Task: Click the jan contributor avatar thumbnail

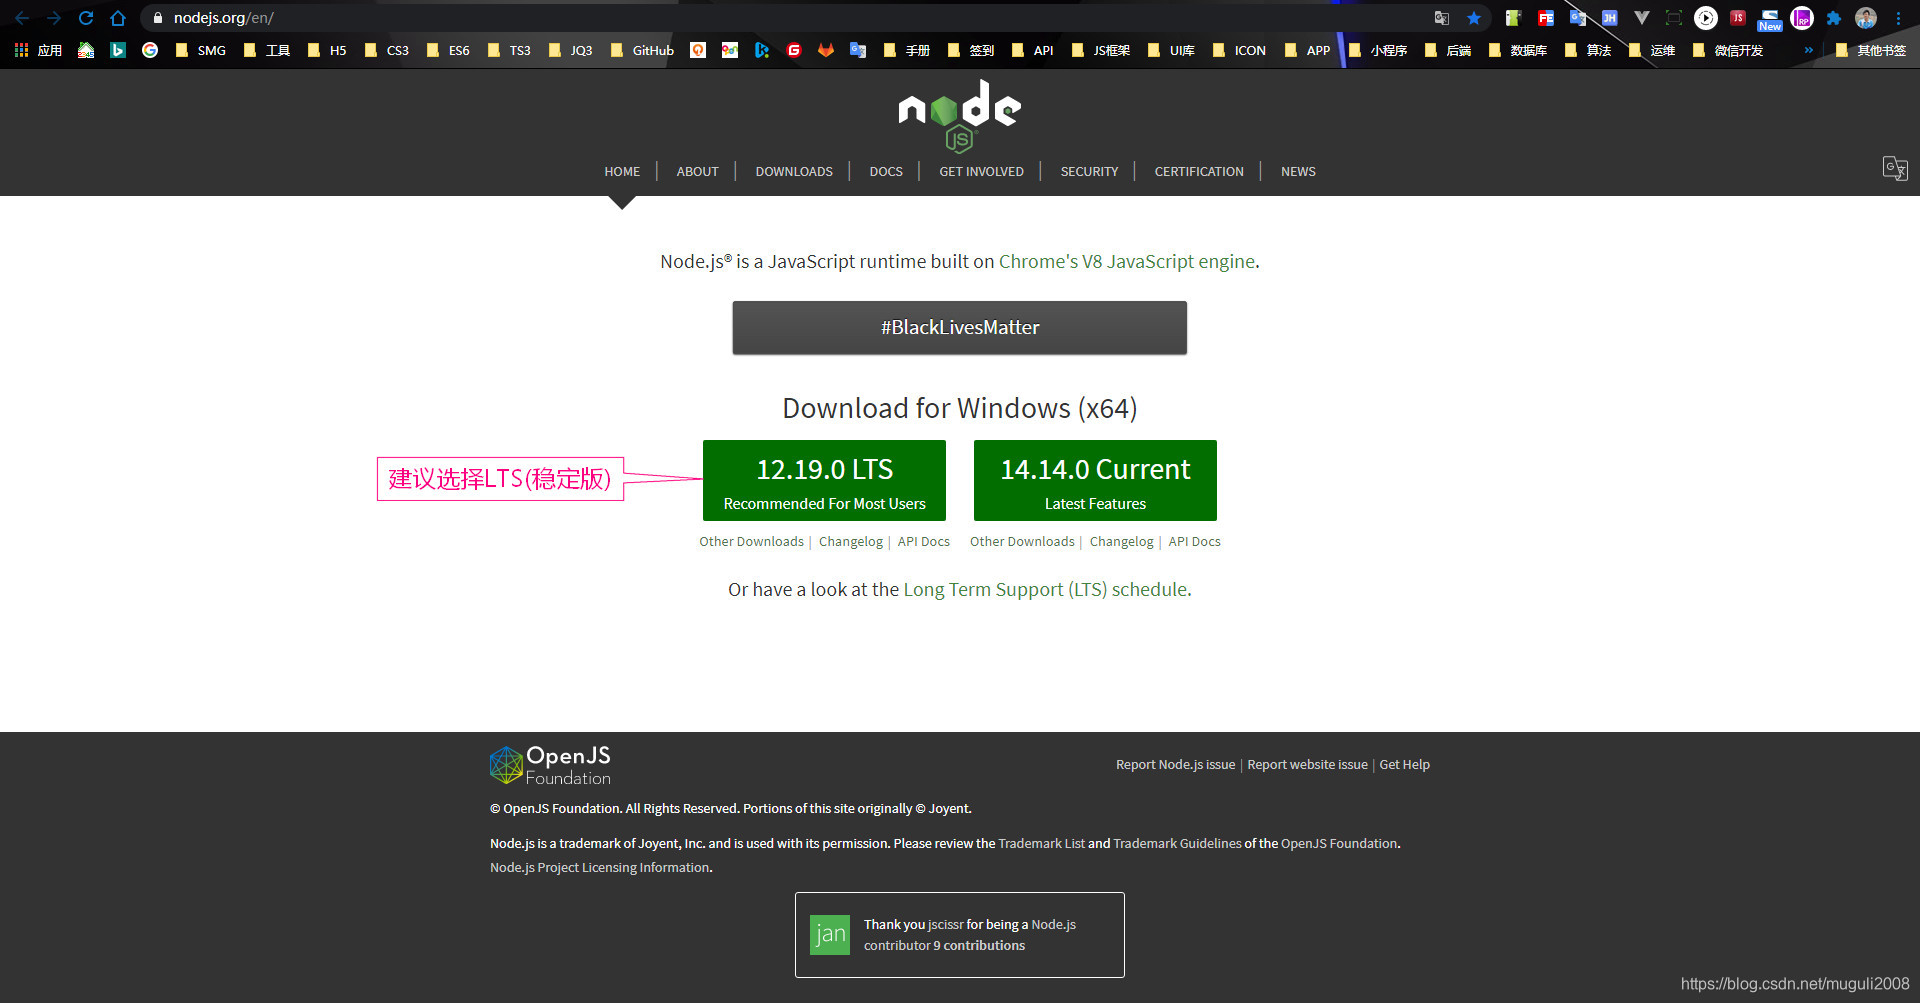Action: coord(829,935)
